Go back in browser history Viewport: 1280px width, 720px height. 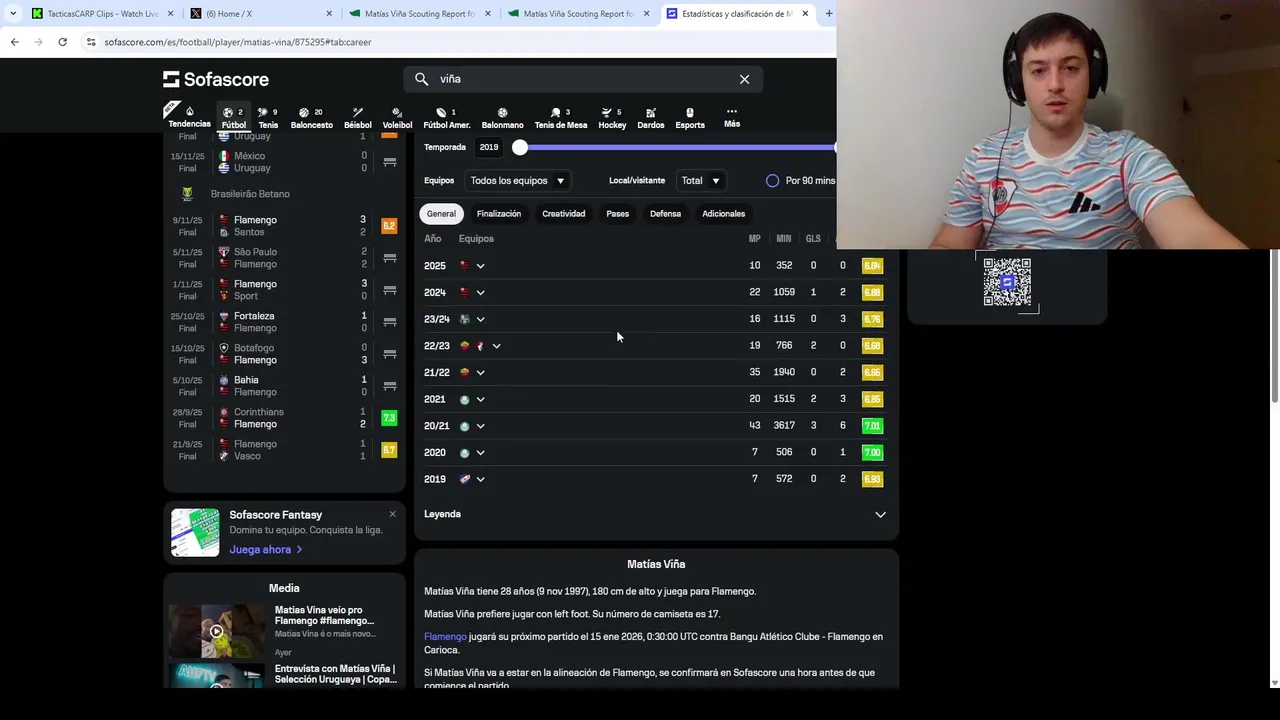tap(14, 42)
